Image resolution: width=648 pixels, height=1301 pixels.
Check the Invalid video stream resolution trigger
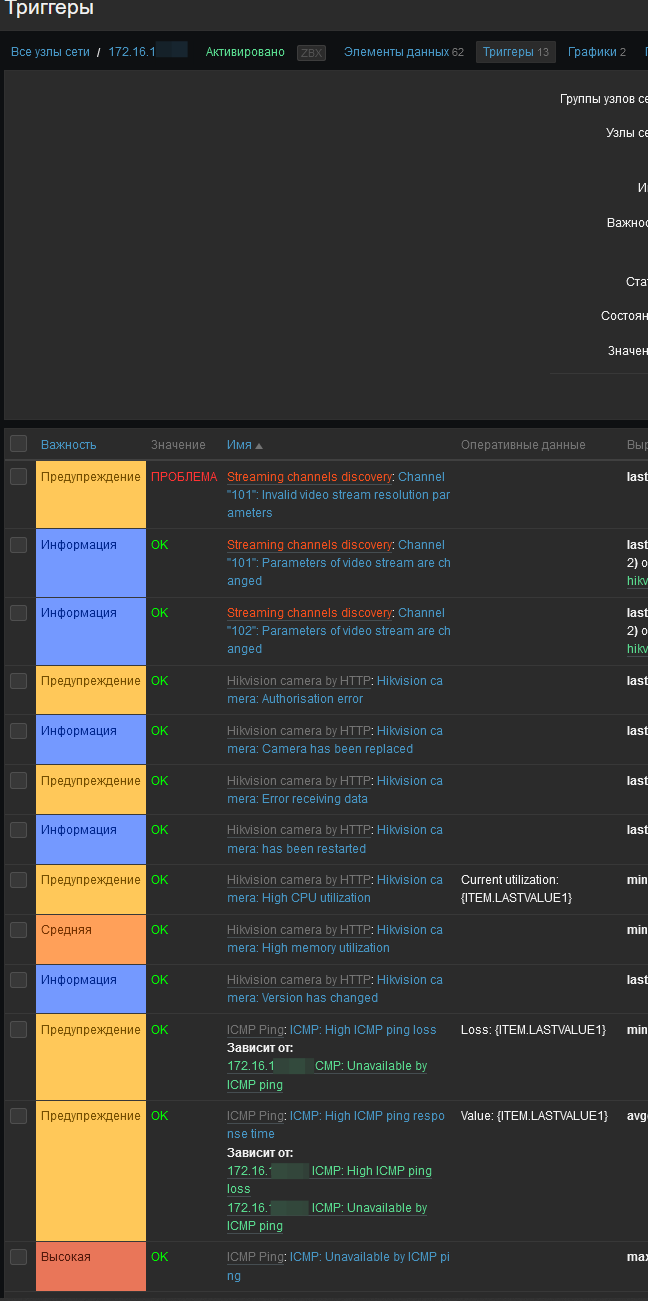click(19, 477)
